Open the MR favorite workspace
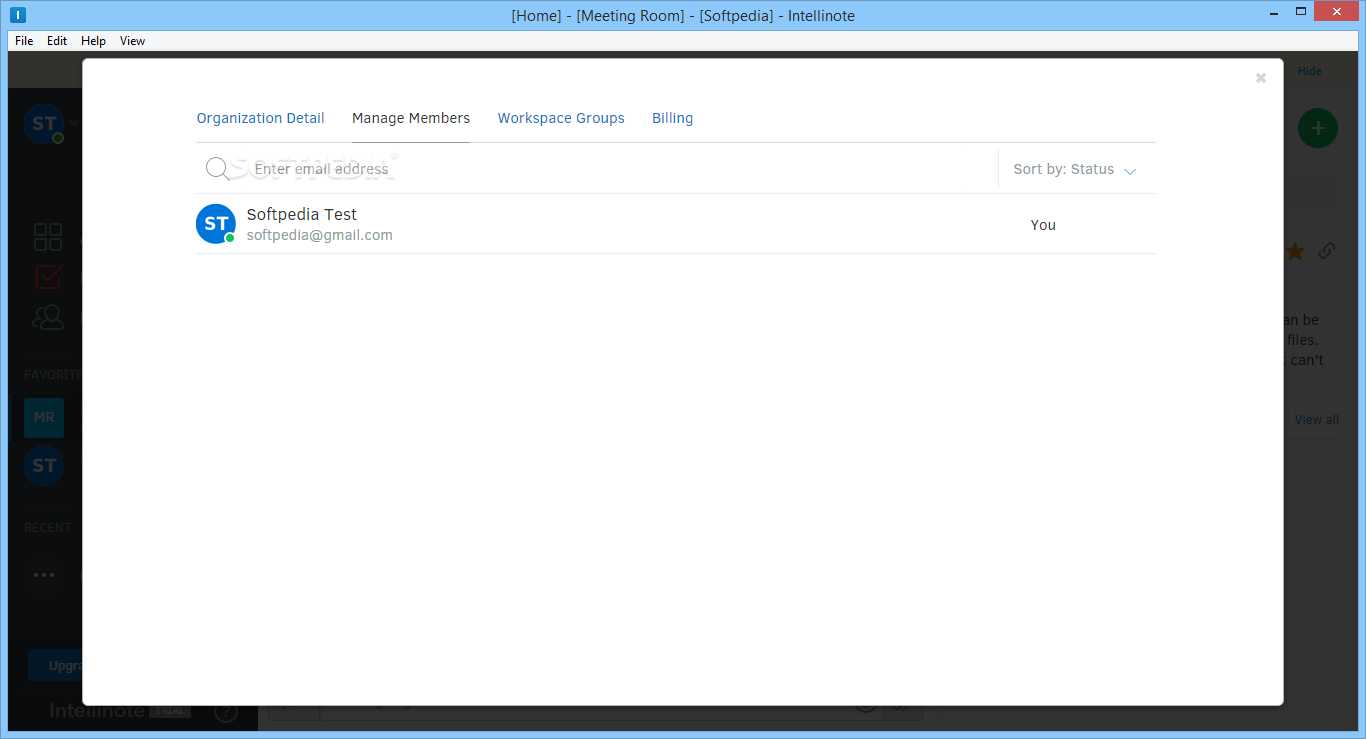 44,417
